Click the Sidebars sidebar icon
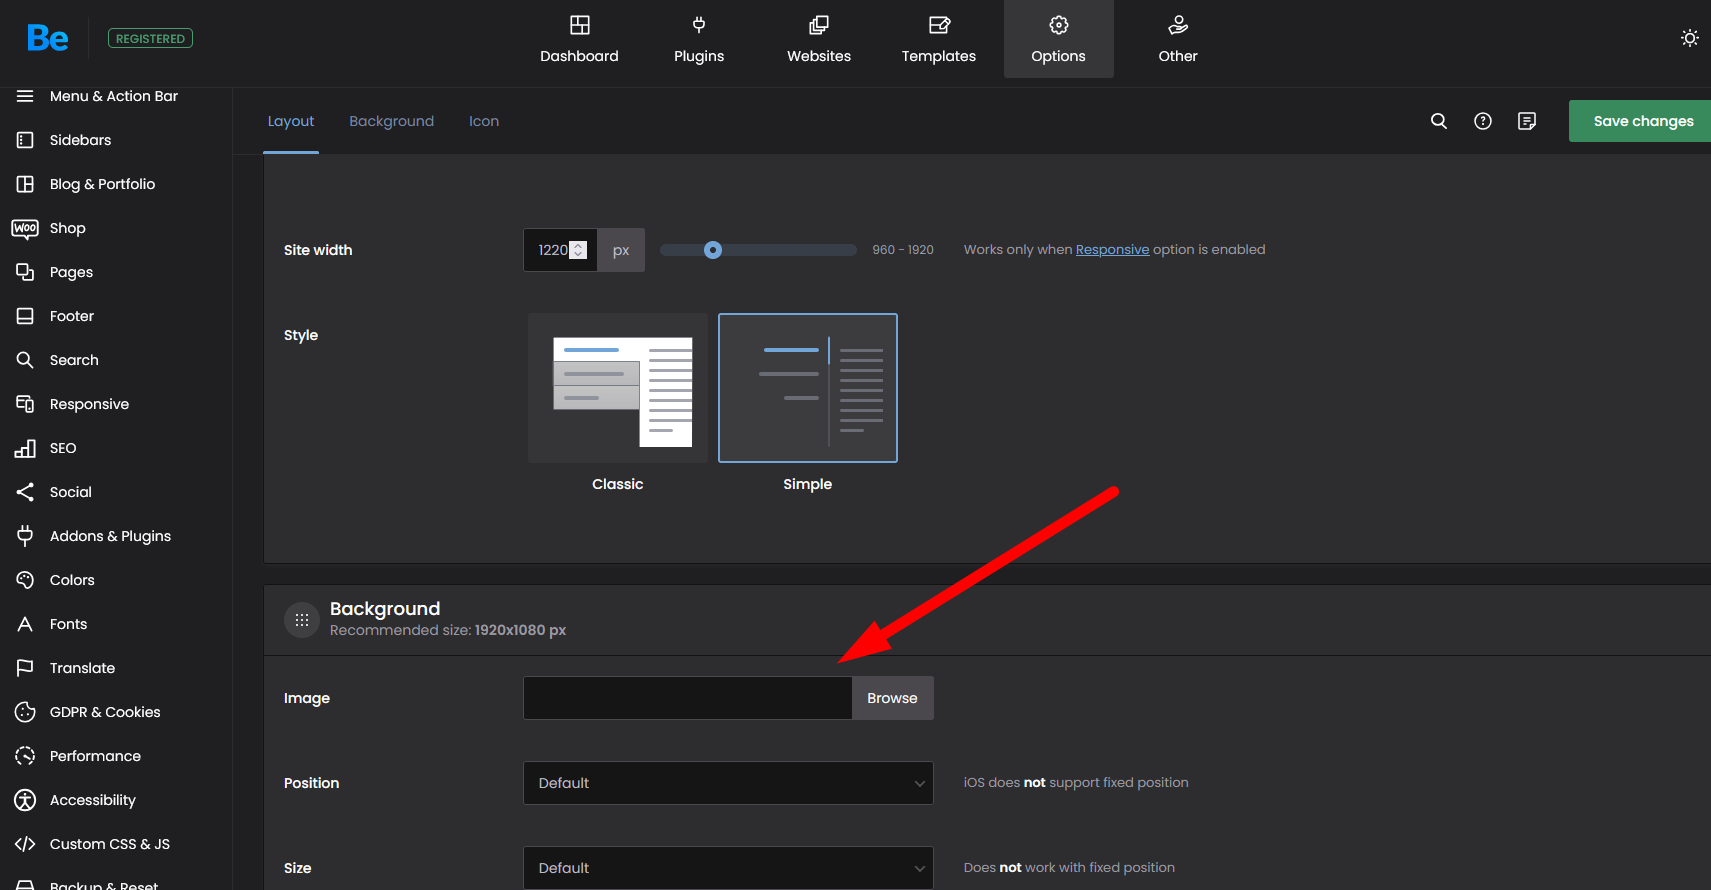The width and height of the screenshot is (1711, 890). 25,140
